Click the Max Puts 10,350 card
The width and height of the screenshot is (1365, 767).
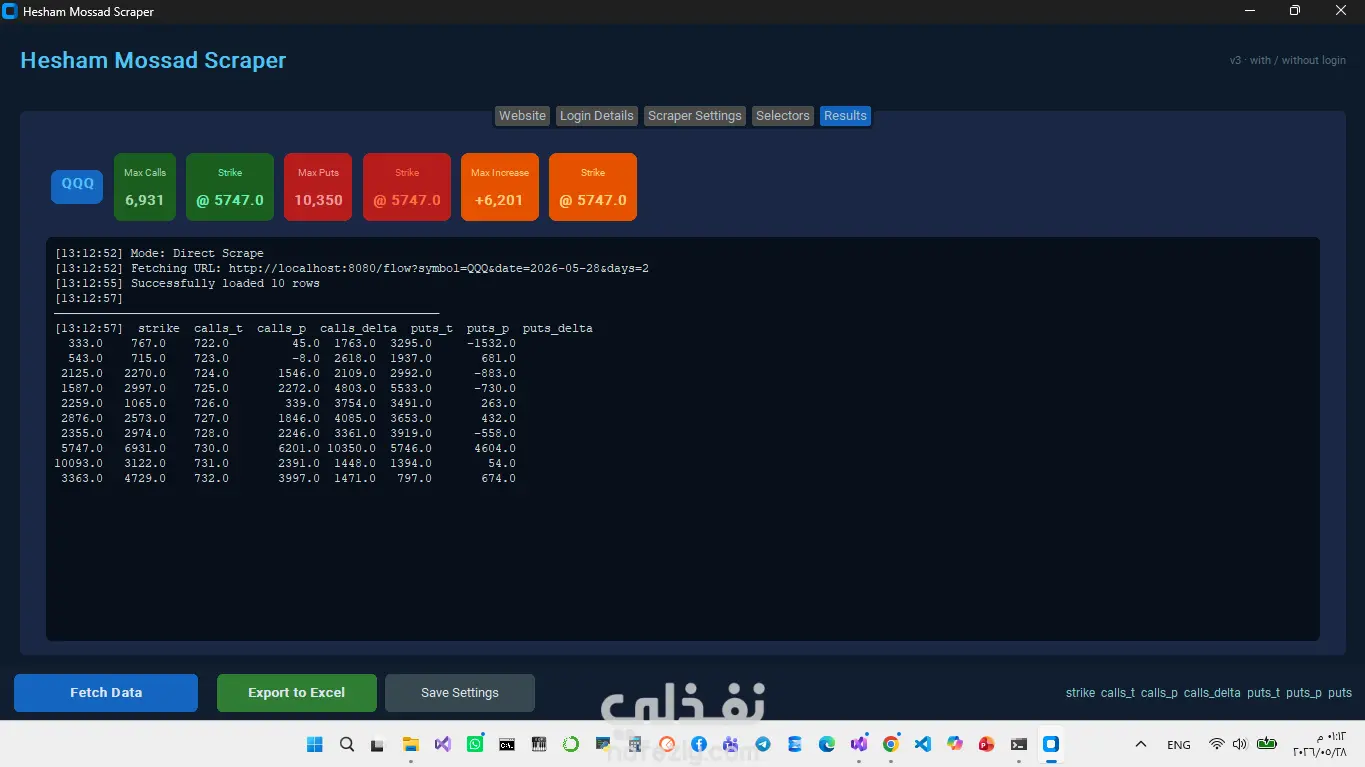(318, 187)
